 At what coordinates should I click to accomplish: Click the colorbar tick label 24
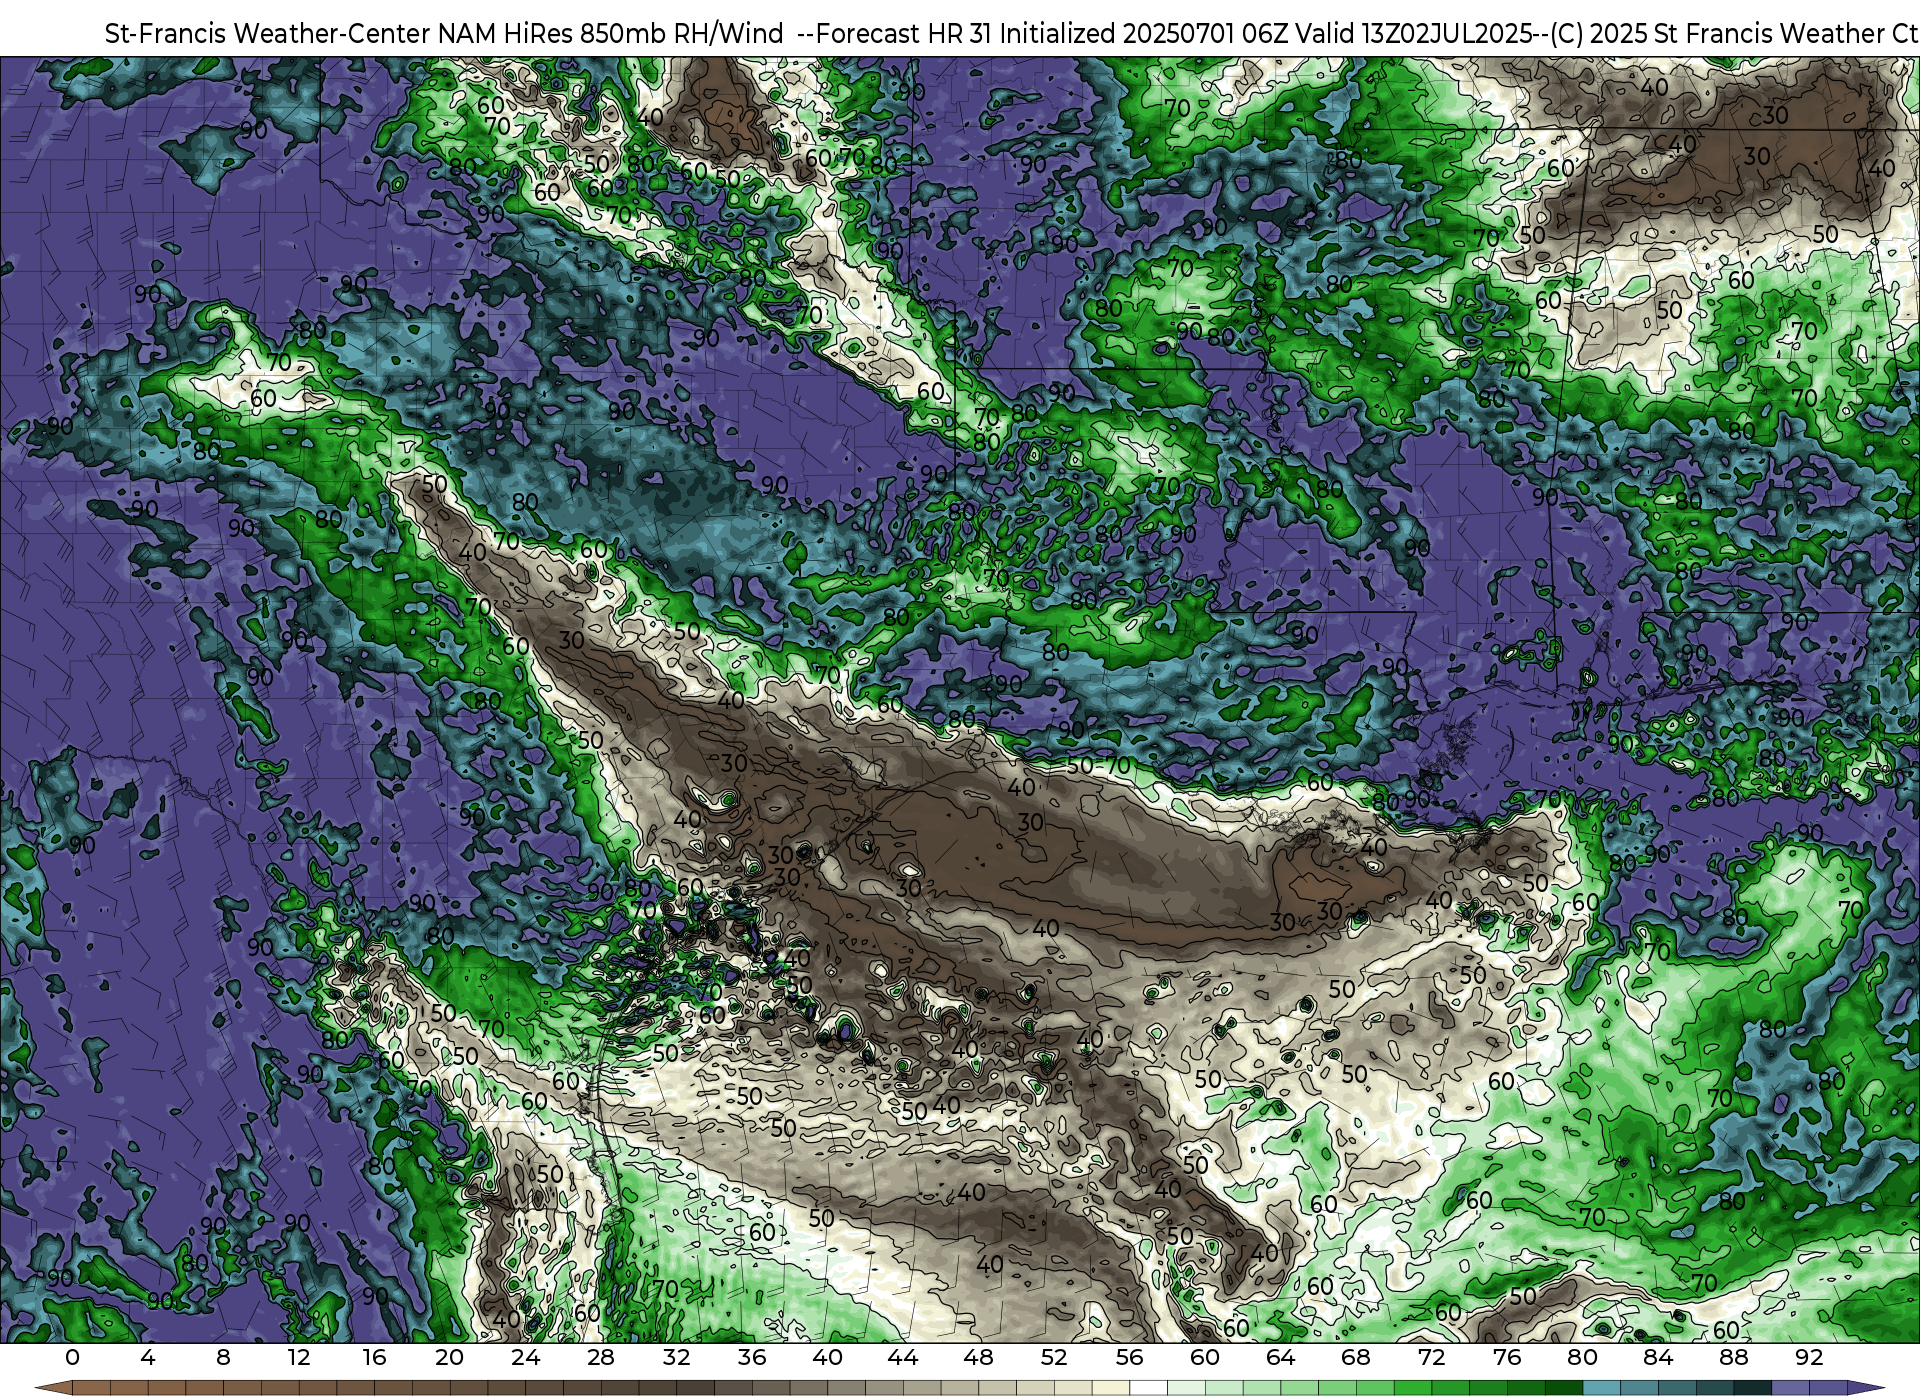click(x=525, y=1358)
